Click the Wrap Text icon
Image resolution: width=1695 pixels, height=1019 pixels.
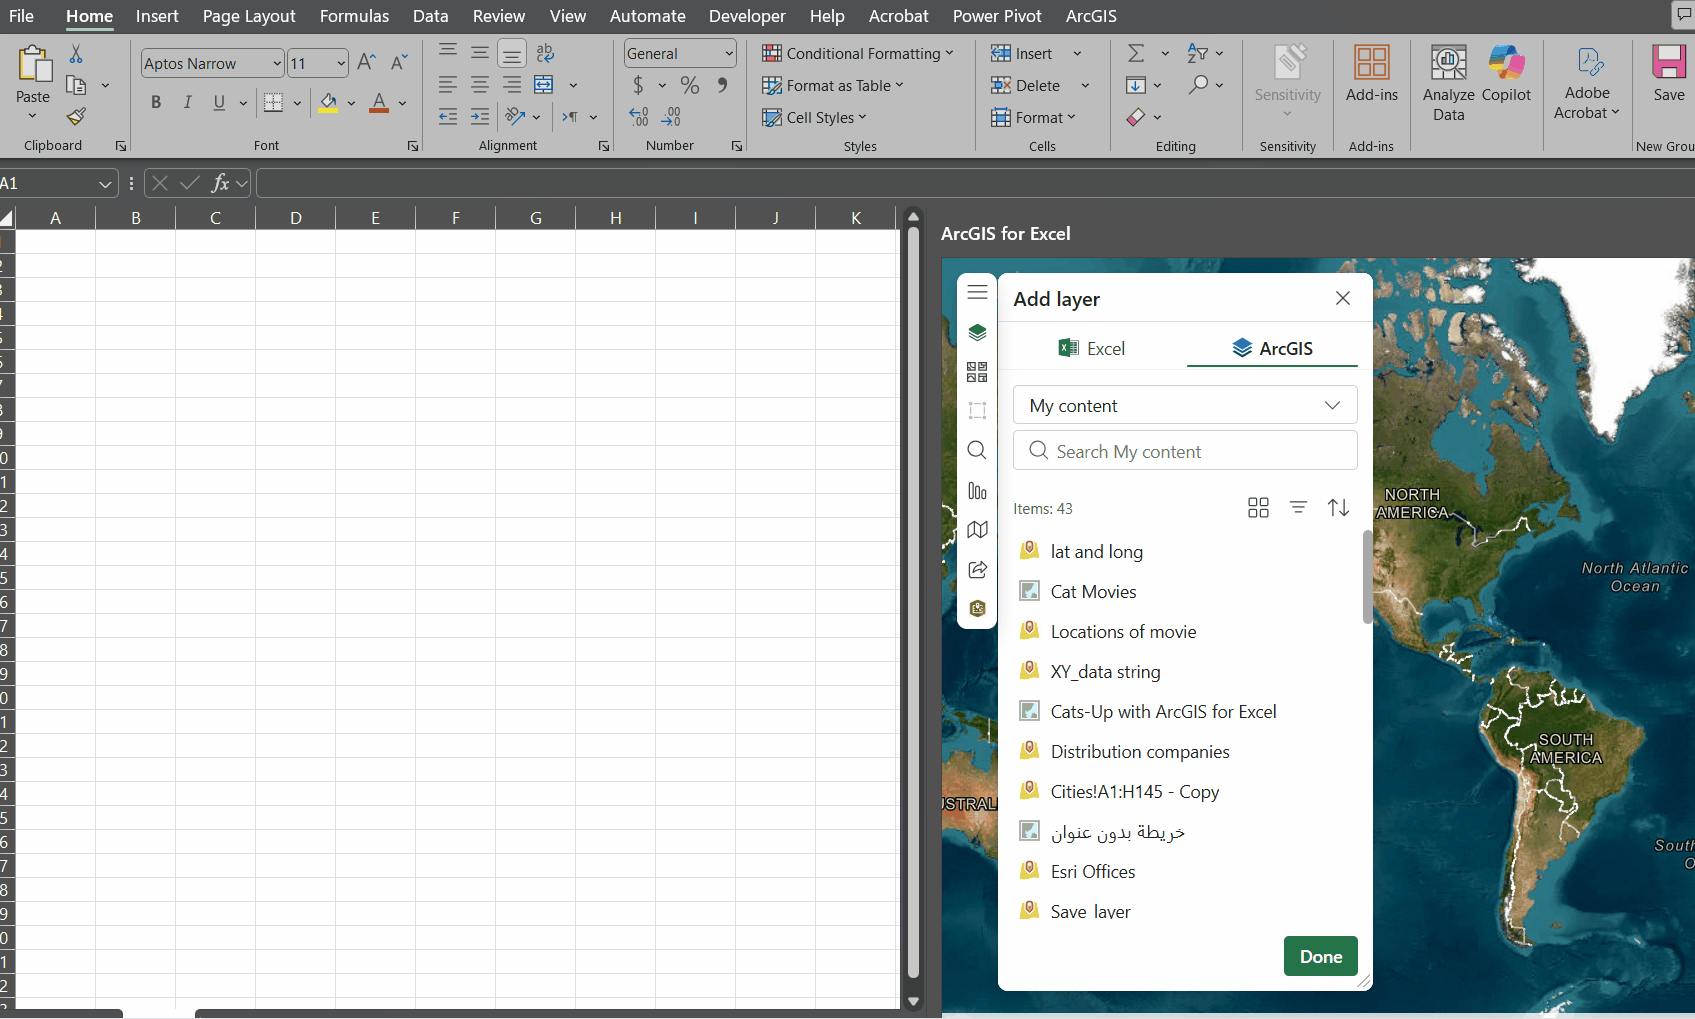click(545, 53)
